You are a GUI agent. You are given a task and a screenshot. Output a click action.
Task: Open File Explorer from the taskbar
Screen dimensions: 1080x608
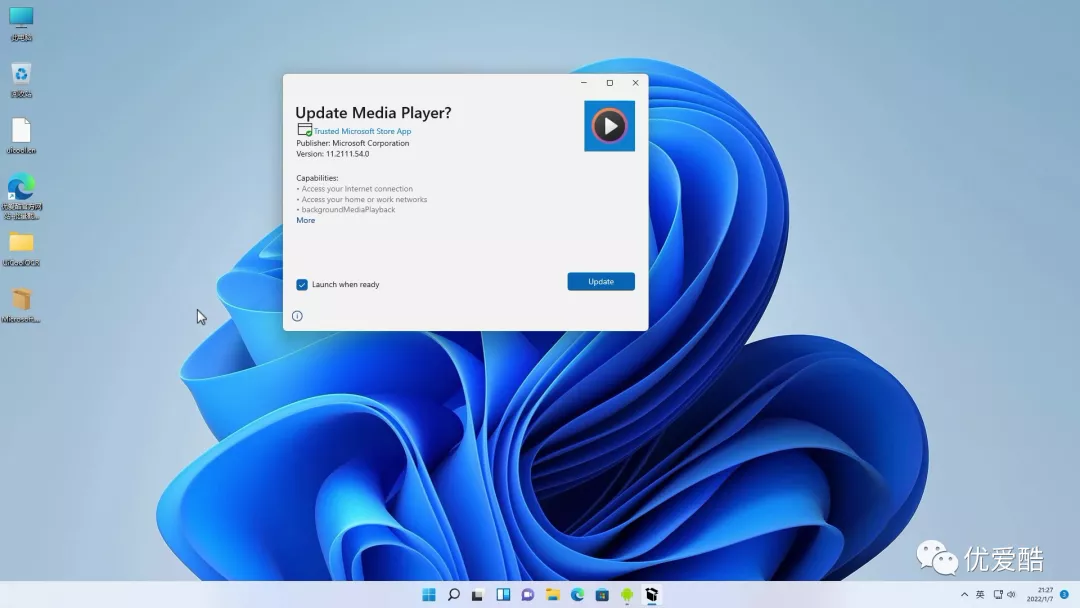pyautogui.click(x=552, y=594)
